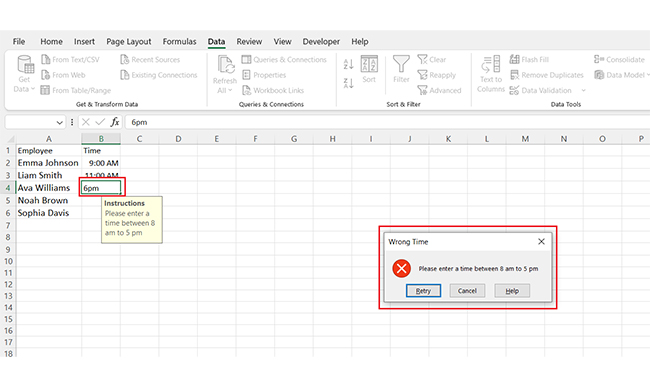The height and width of the screenshot is (387, 650).
Task: Click Cancel in Wrong Time dialog
Action: [x=467, y=291]
